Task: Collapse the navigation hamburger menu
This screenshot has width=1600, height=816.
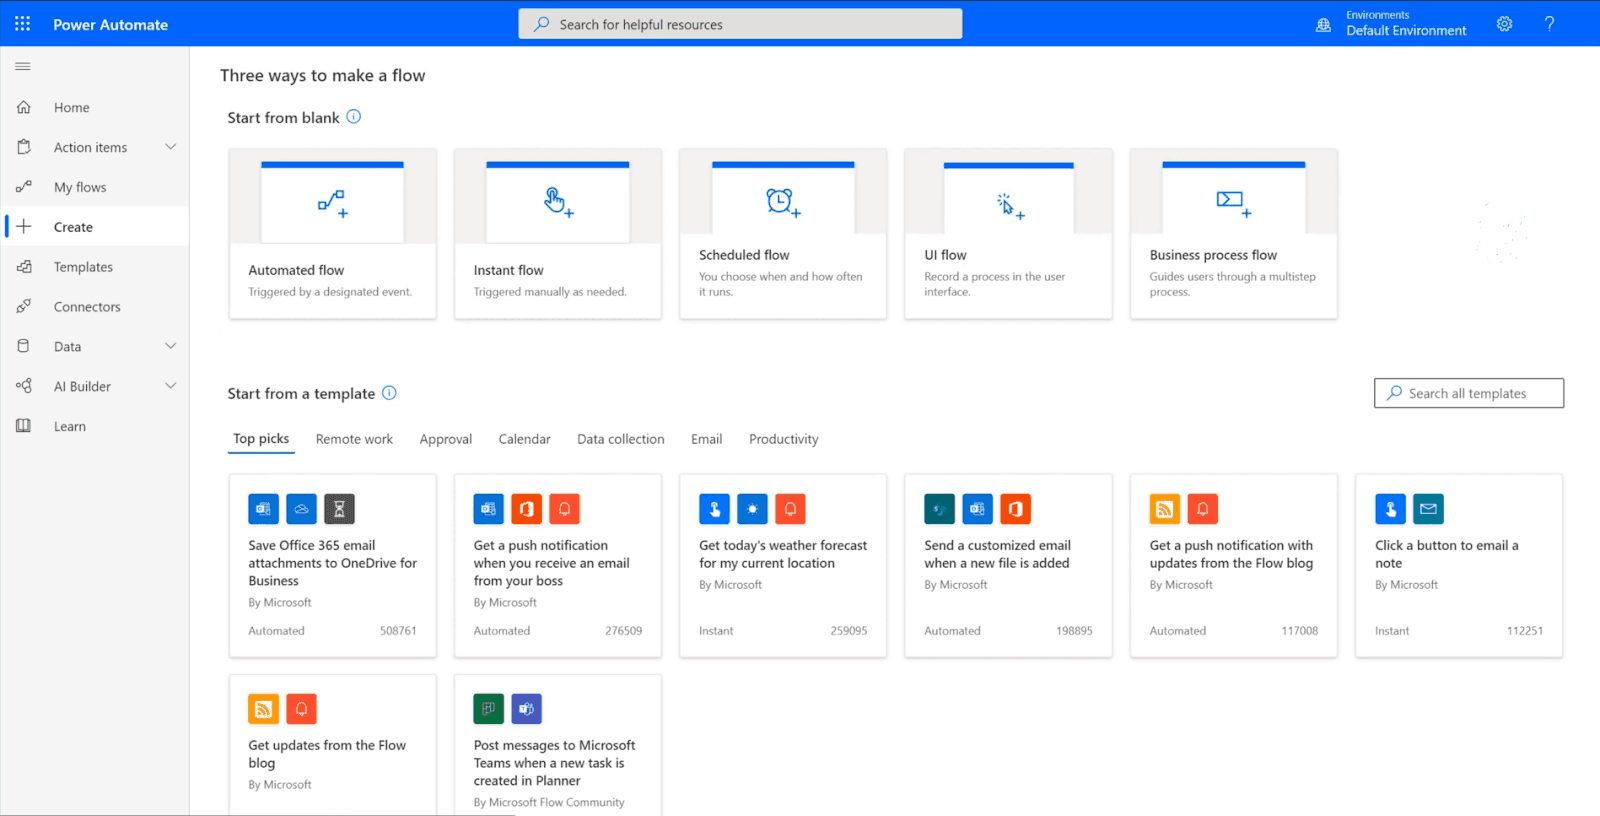Action: pyautogui.click(x=23, y=67)
